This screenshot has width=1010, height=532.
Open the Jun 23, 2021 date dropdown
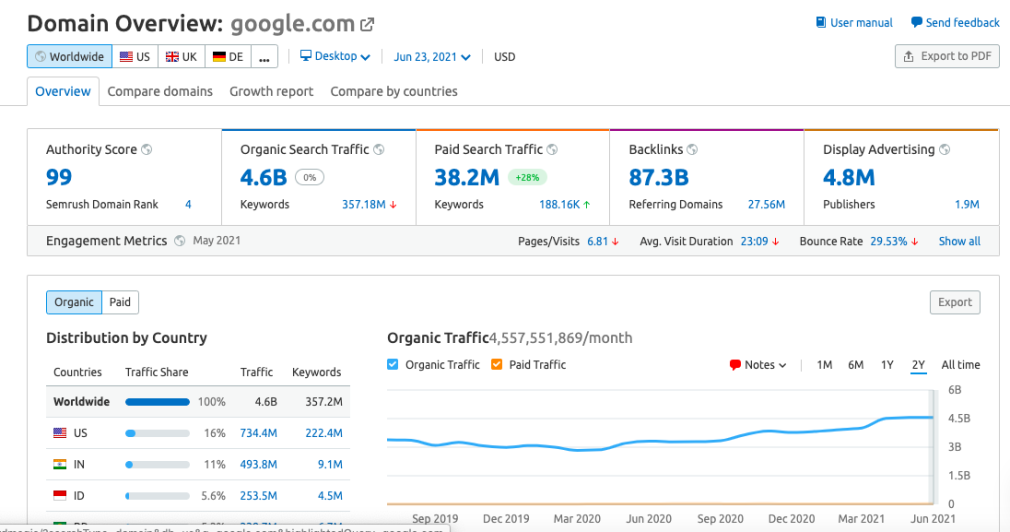click(x=432, y=57)
